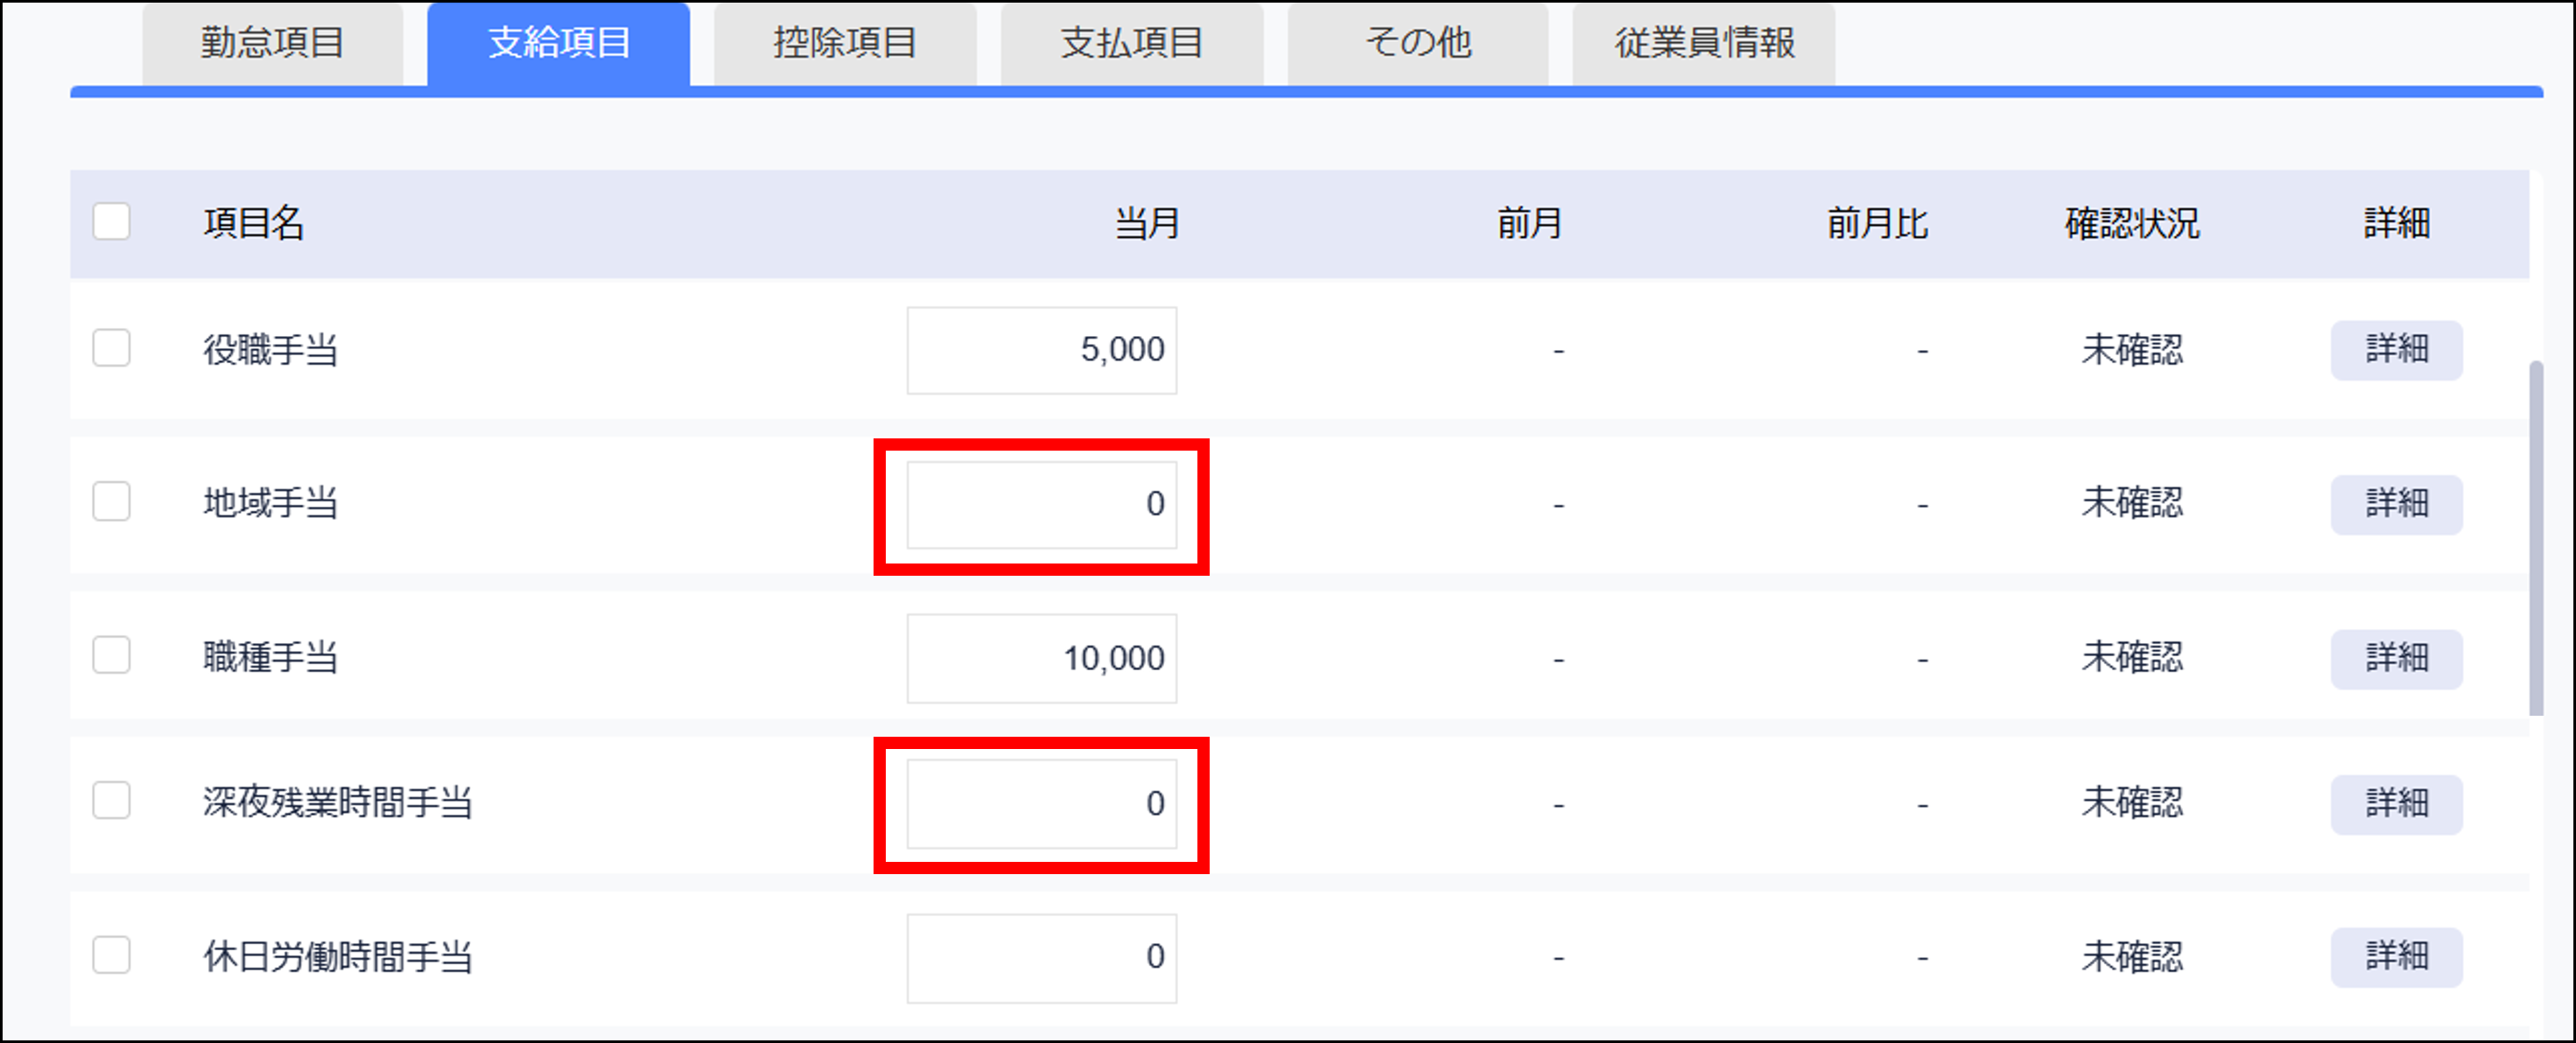Check the 休日労働時間手当 row checkbox
Screen dimensions: 2576x1043
coord(111,955)
